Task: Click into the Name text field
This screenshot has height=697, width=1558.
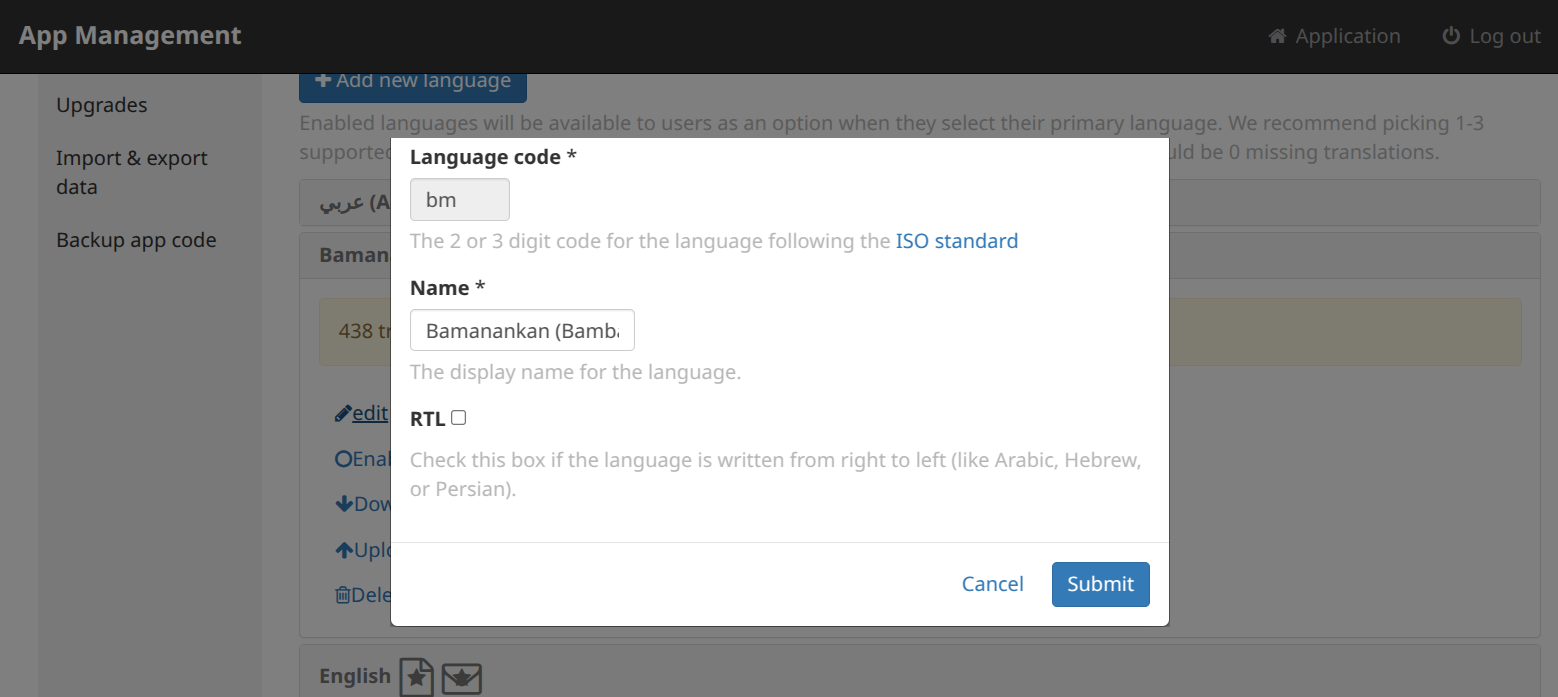Action: click(x=522, y=330)
